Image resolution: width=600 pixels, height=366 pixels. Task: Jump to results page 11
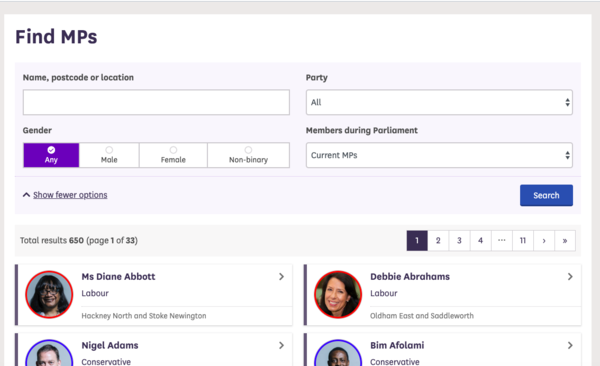point(523,240)
